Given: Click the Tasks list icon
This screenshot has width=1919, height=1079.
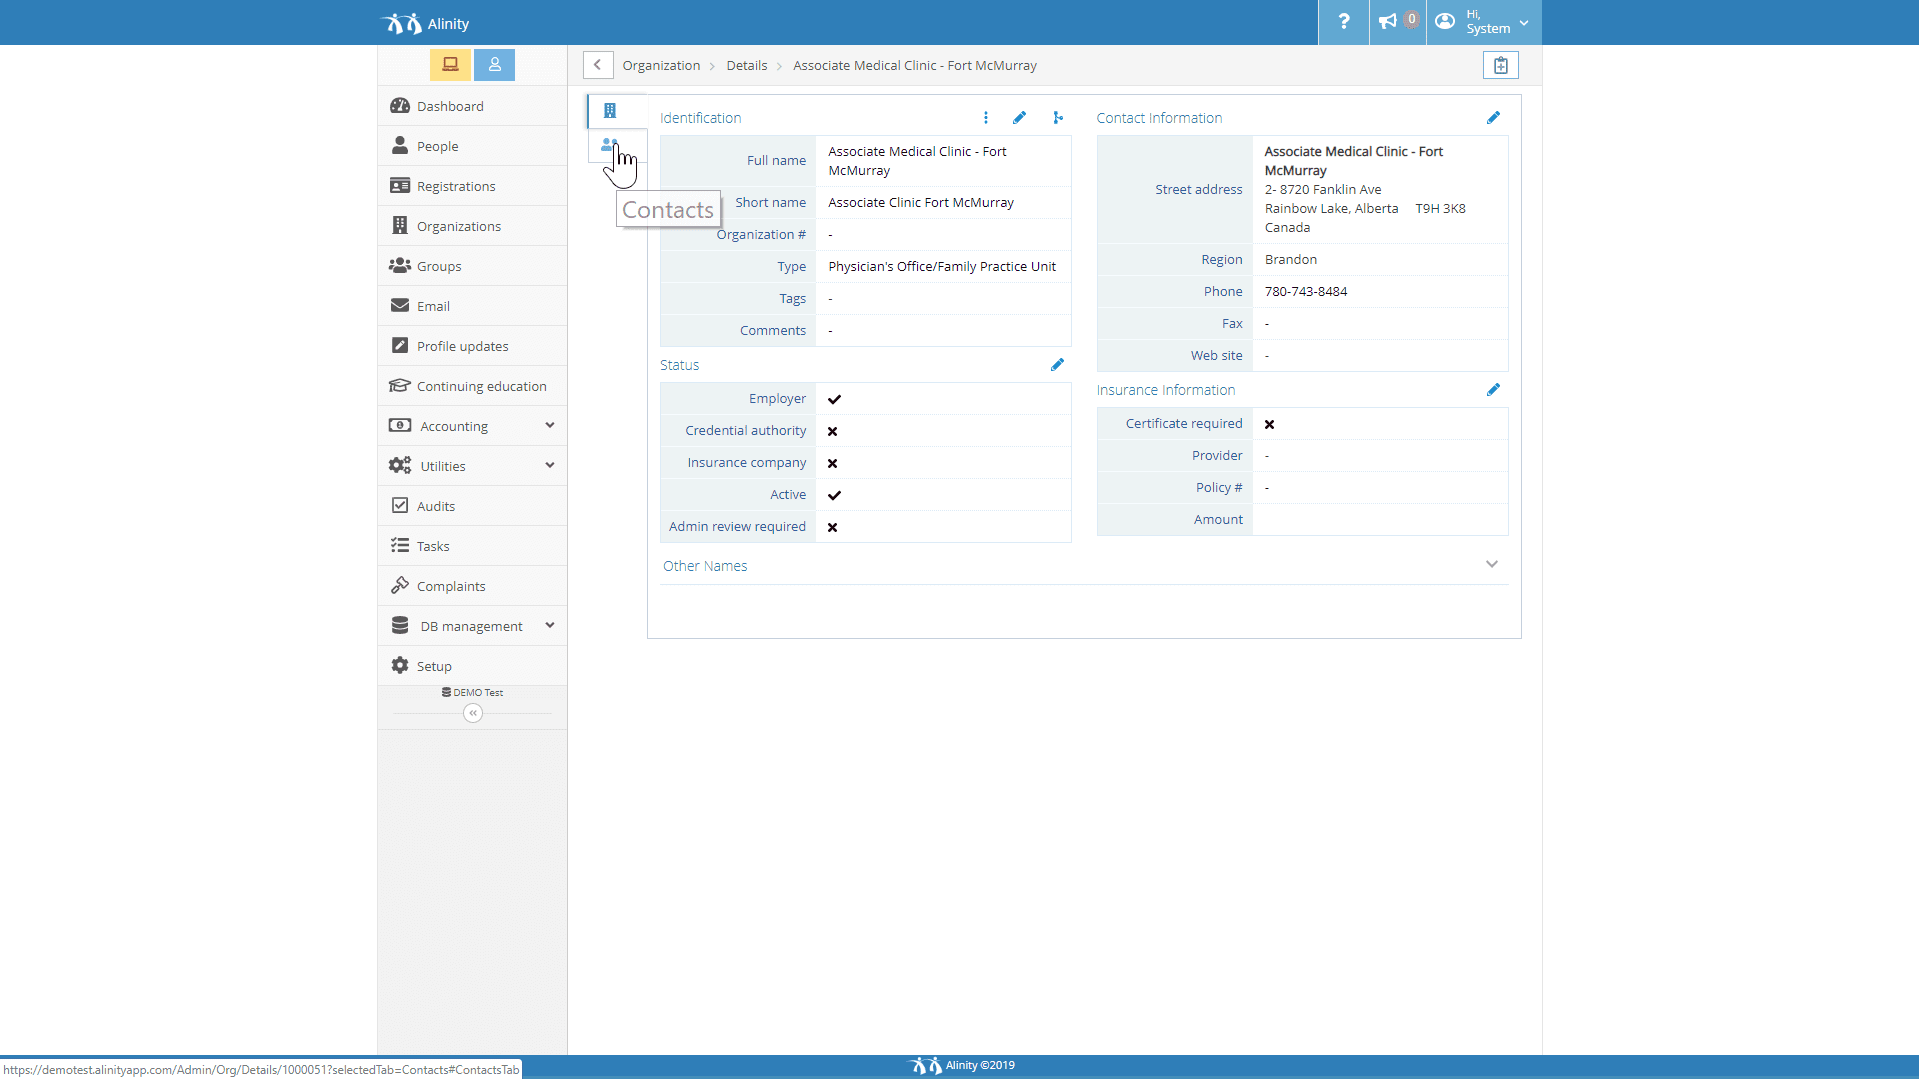Looking at the screenshot, I should point(400,545).
